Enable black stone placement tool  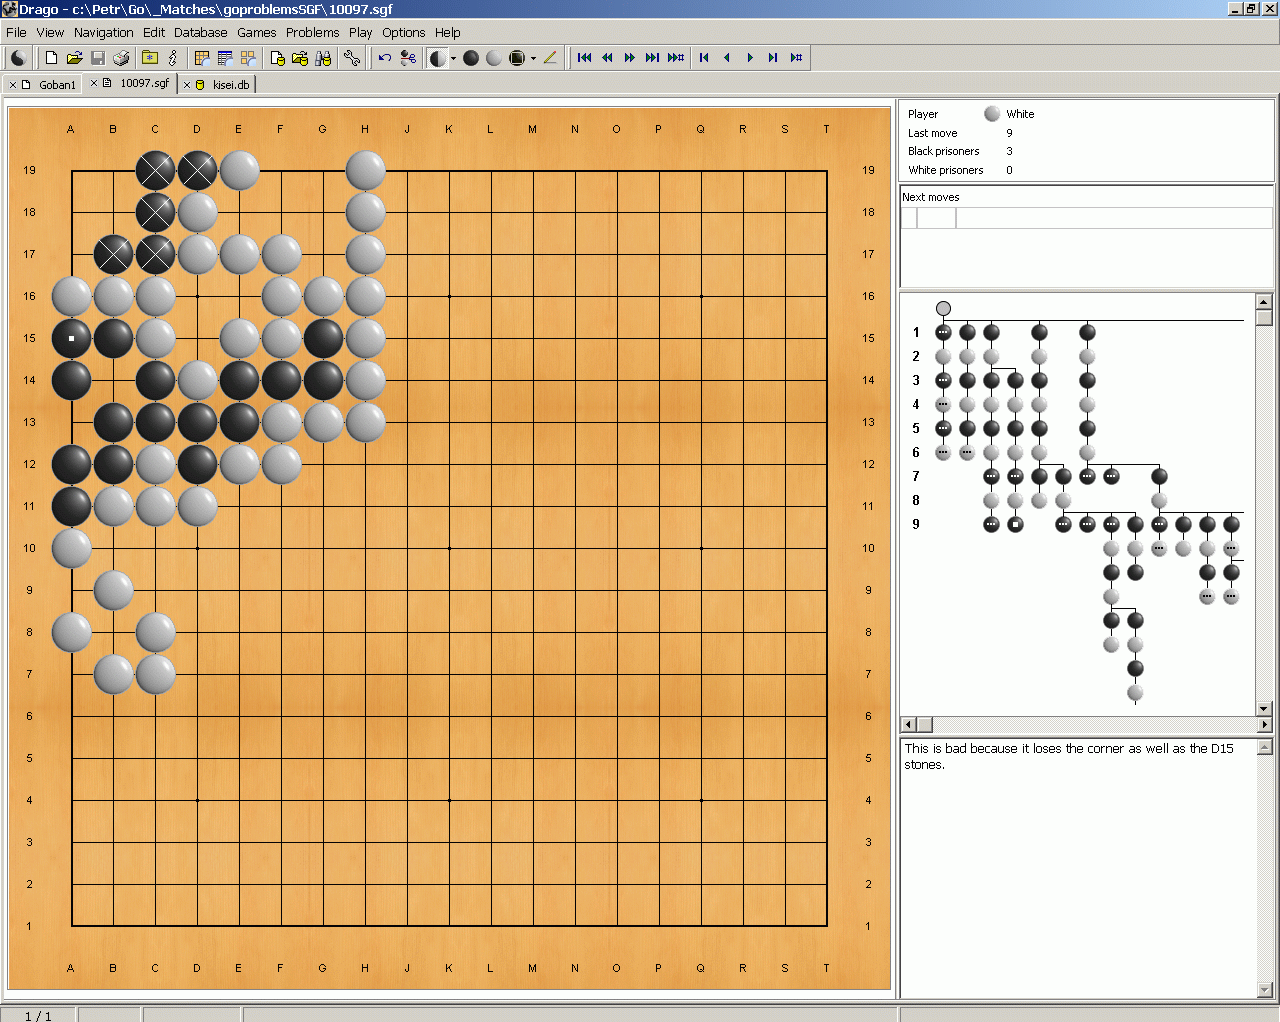click(471, 58)
